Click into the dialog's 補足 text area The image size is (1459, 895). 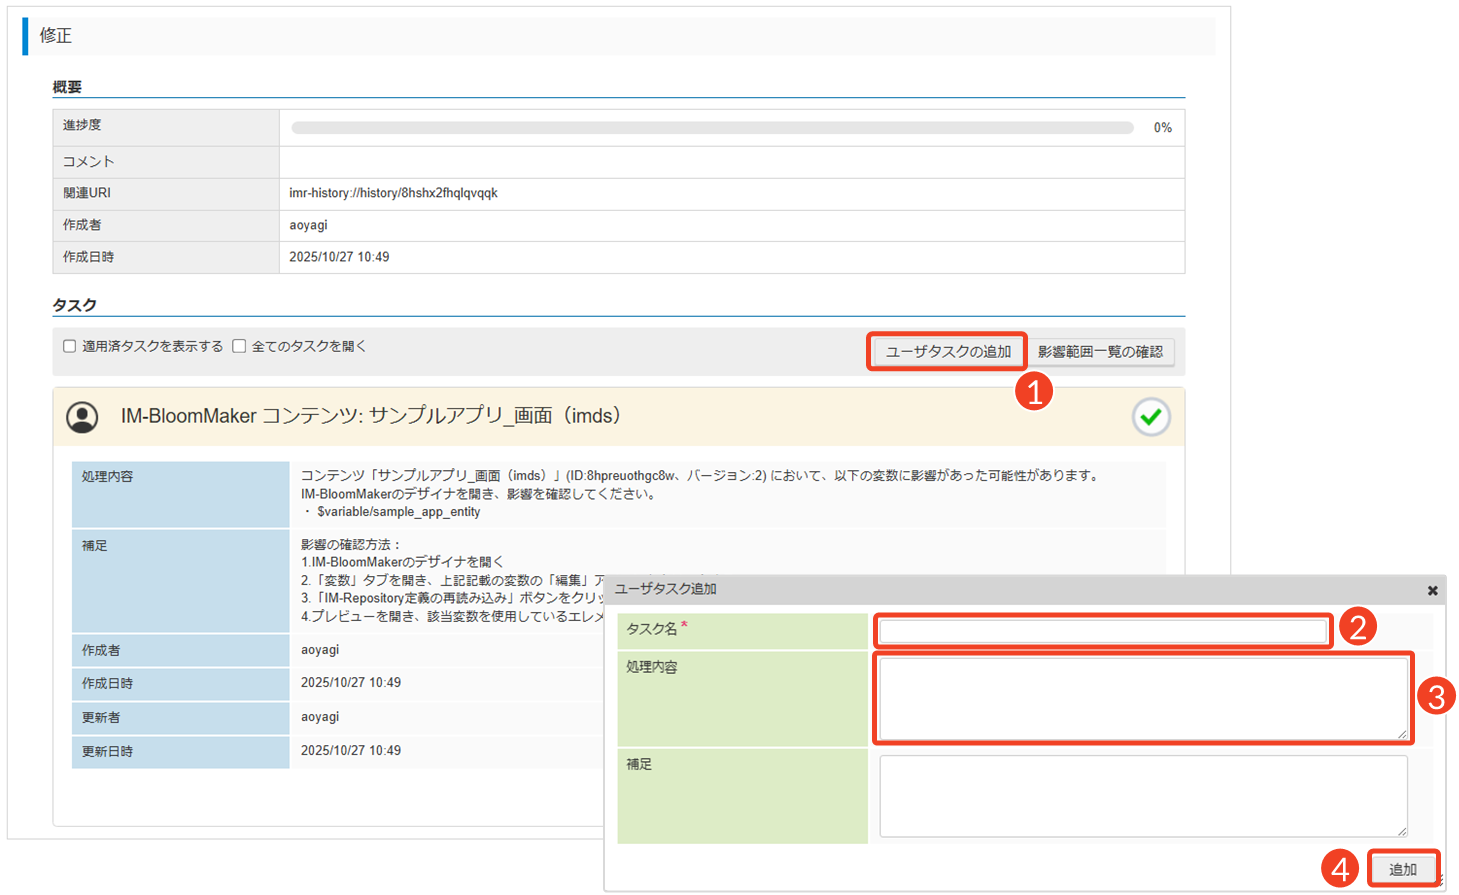[1142, 795]
